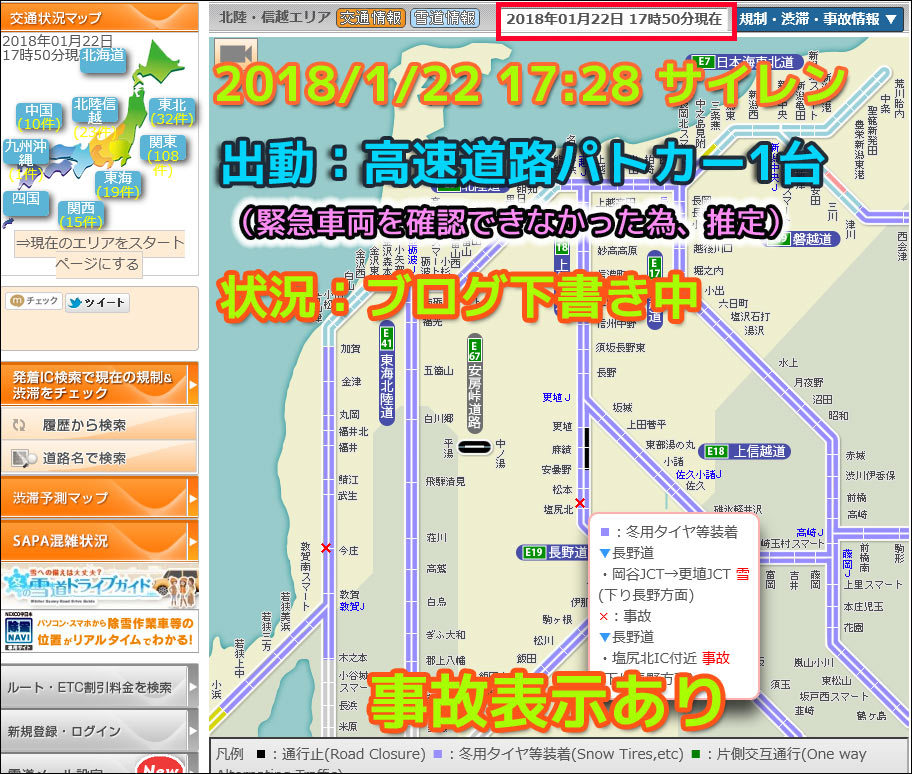This screenshot has width=912, height=774.
Task: Click the 郡上八幡 interchange label
Action: pyautogui.click(x=446, y=660)
